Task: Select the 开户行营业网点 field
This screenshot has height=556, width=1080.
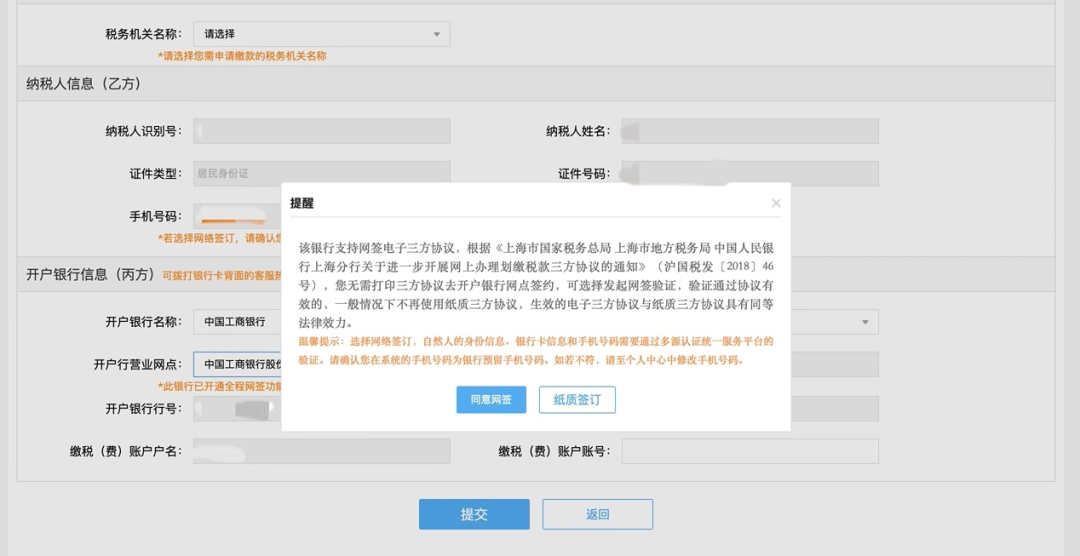Action: click(238, 364)
